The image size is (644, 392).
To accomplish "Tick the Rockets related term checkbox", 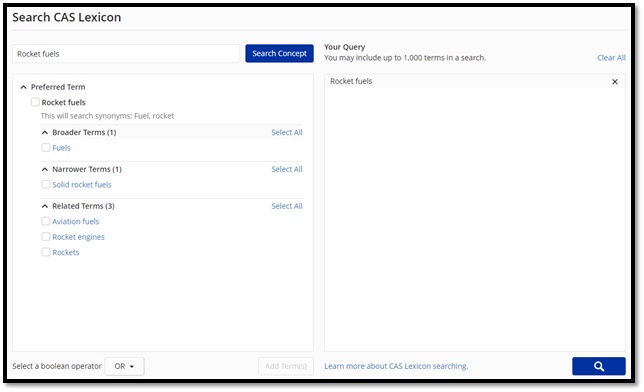I will (x=46, y=252).
